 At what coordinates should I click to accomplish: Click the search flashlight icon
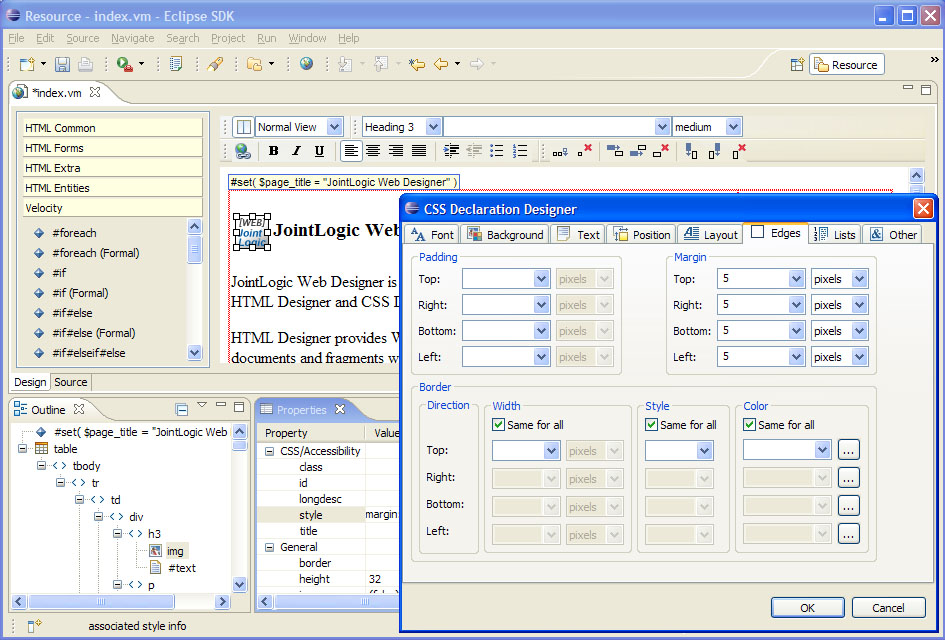pos(215,64)
